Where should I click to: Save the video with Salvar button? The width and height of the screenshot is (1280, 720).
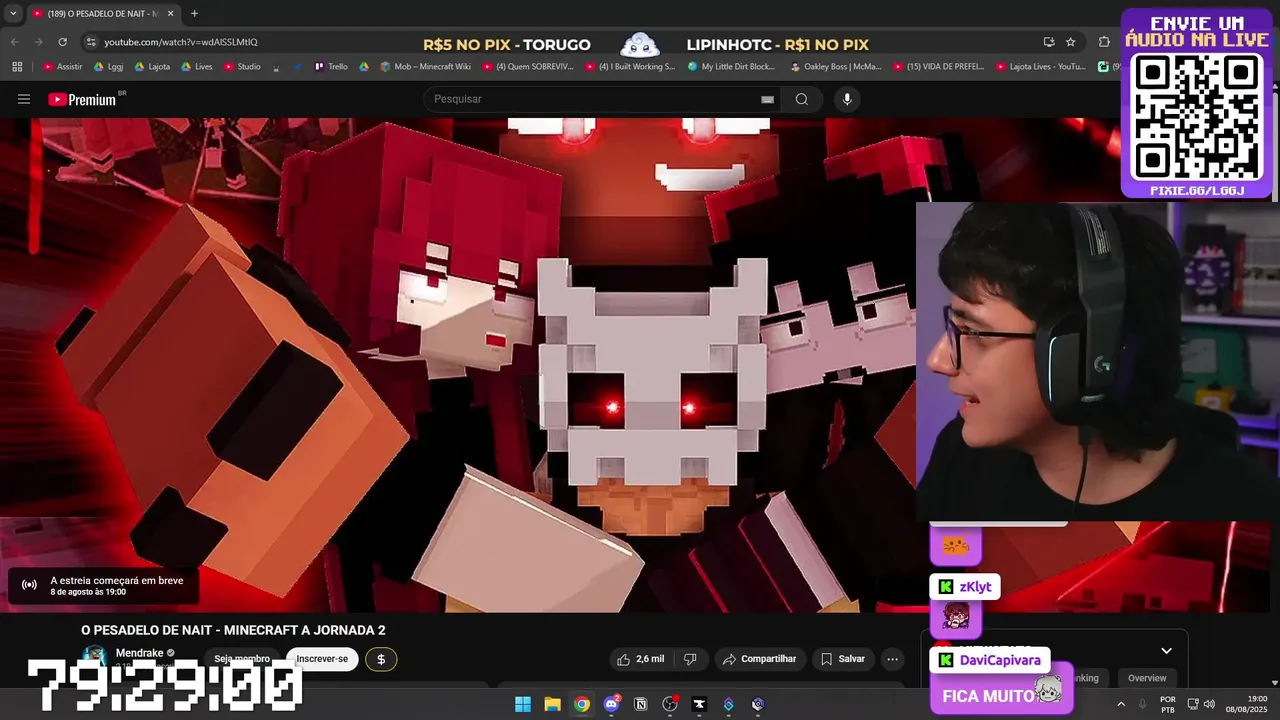pyautogui.click(x=842, y=659)
